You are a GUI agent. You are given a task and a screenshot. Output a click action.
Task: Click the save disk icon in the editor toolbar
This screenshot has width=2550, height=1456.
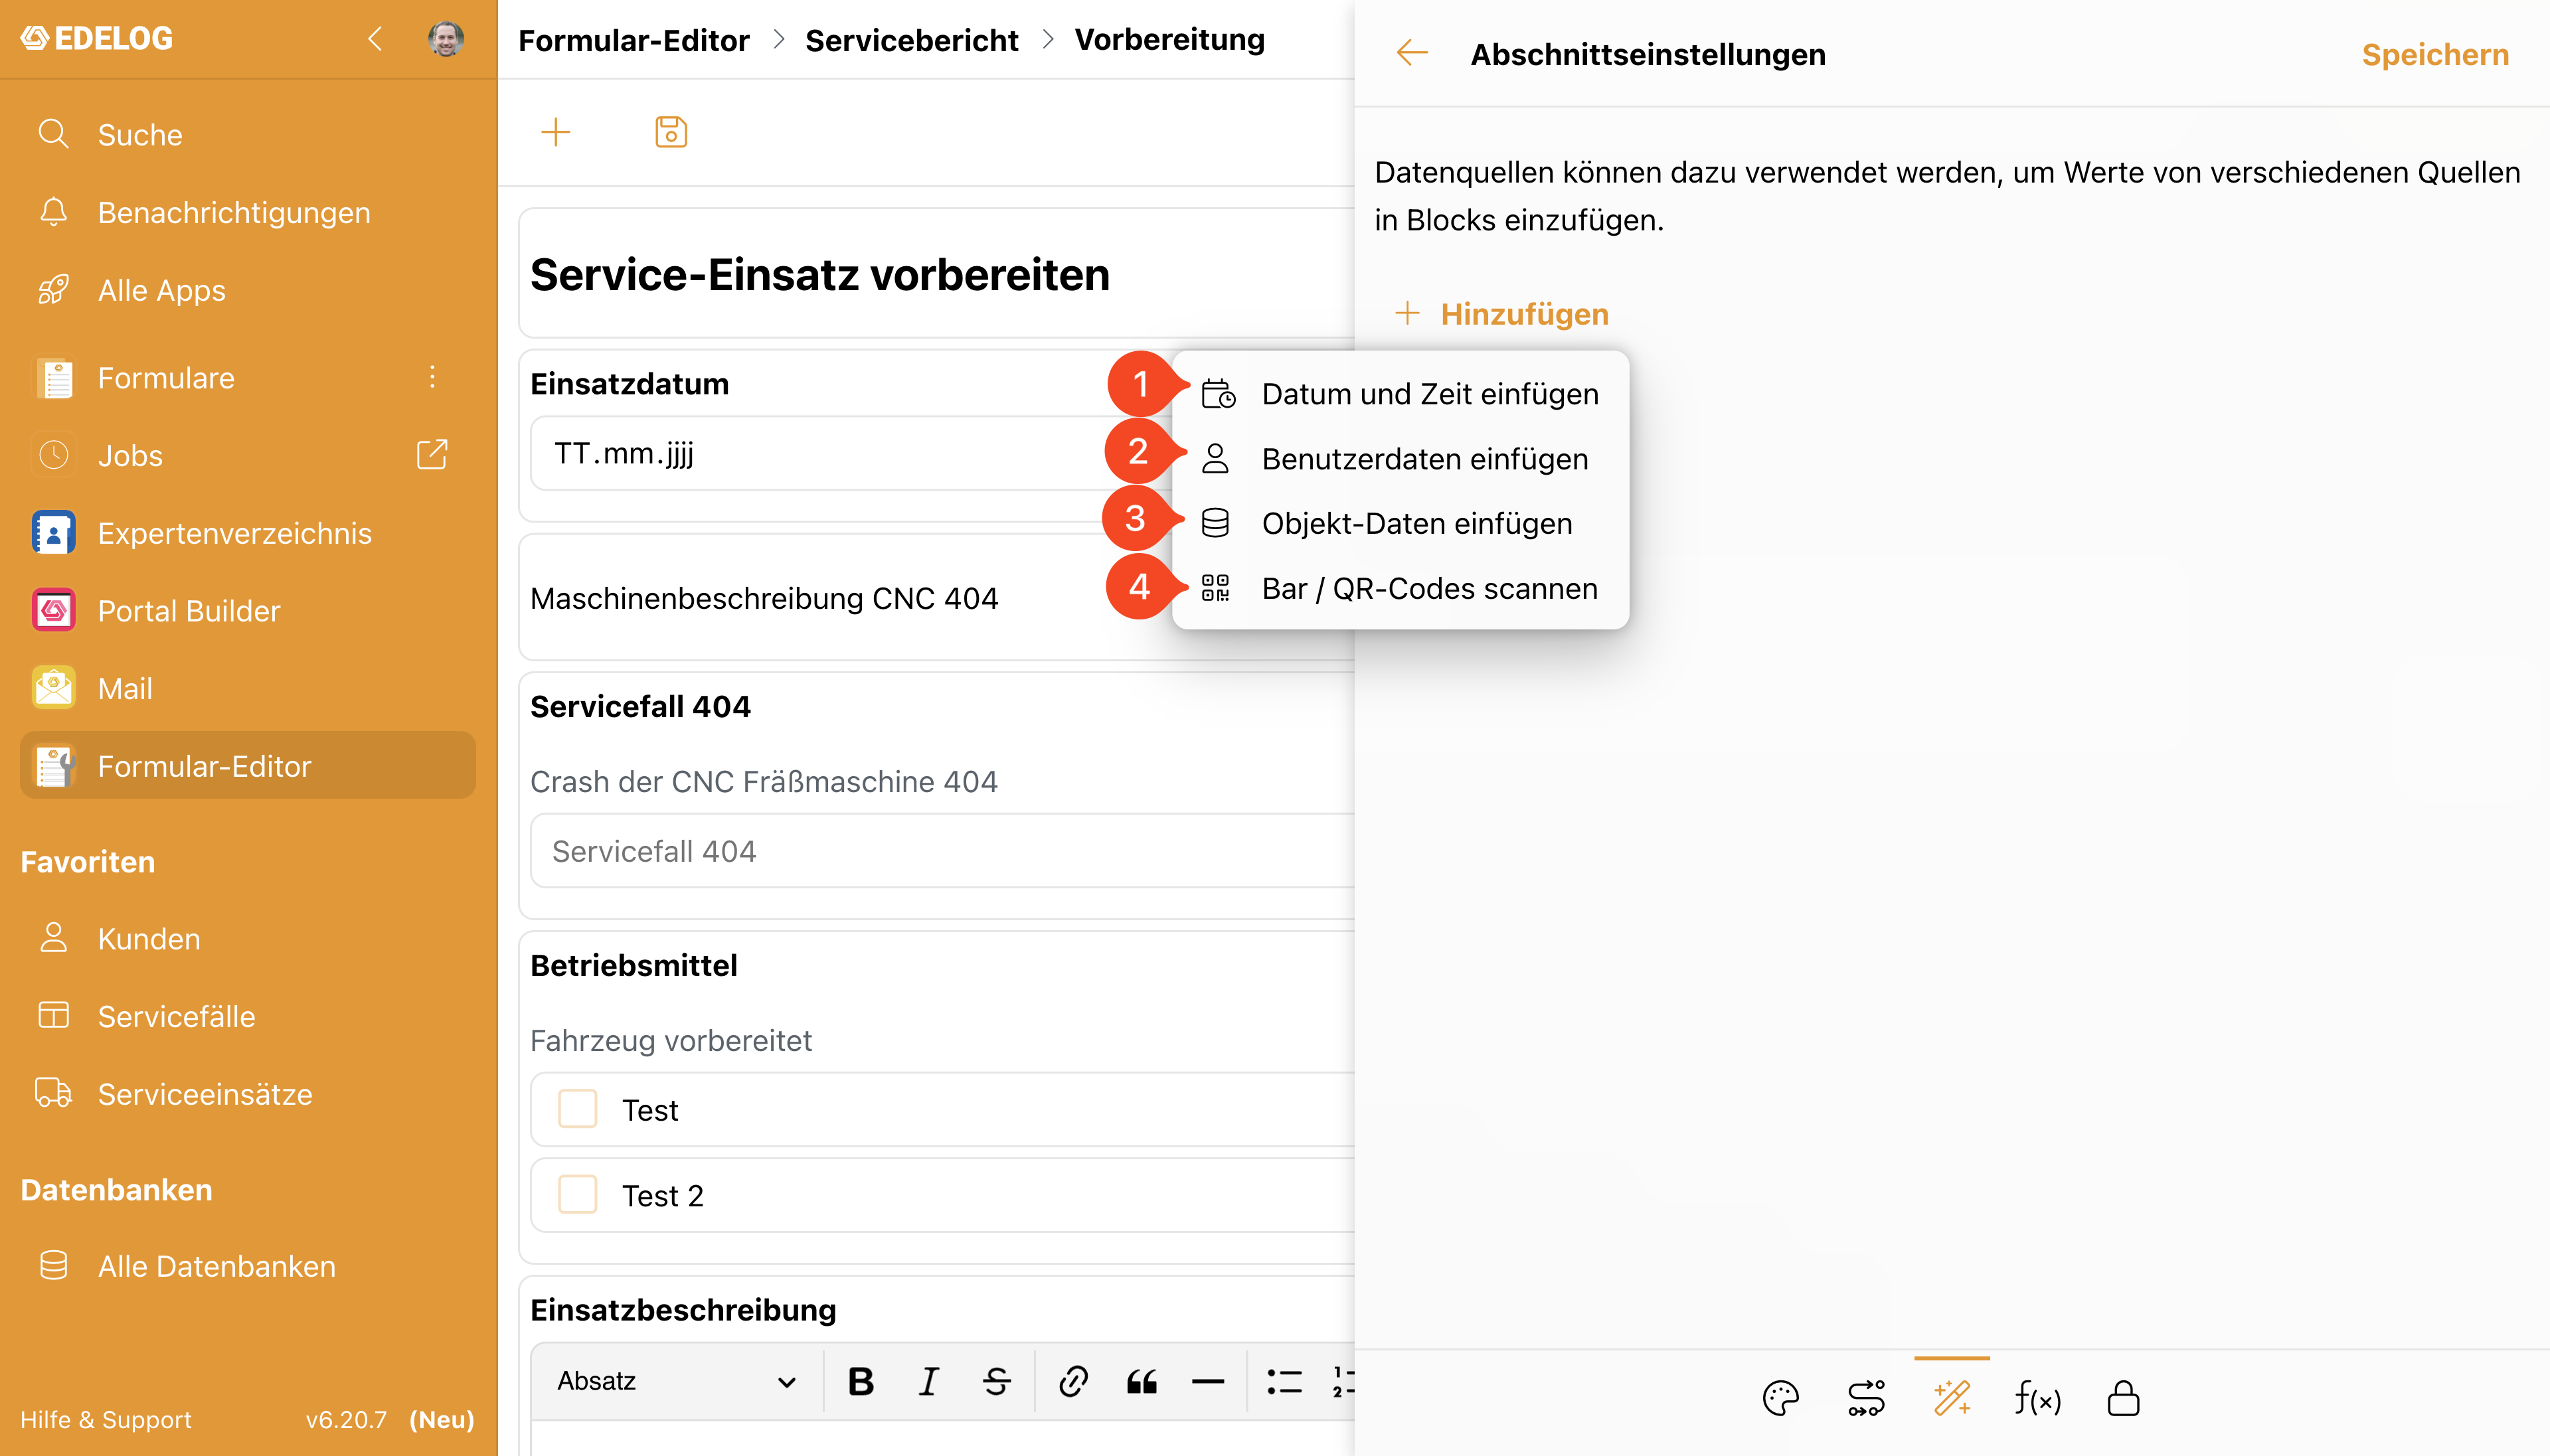671,132
